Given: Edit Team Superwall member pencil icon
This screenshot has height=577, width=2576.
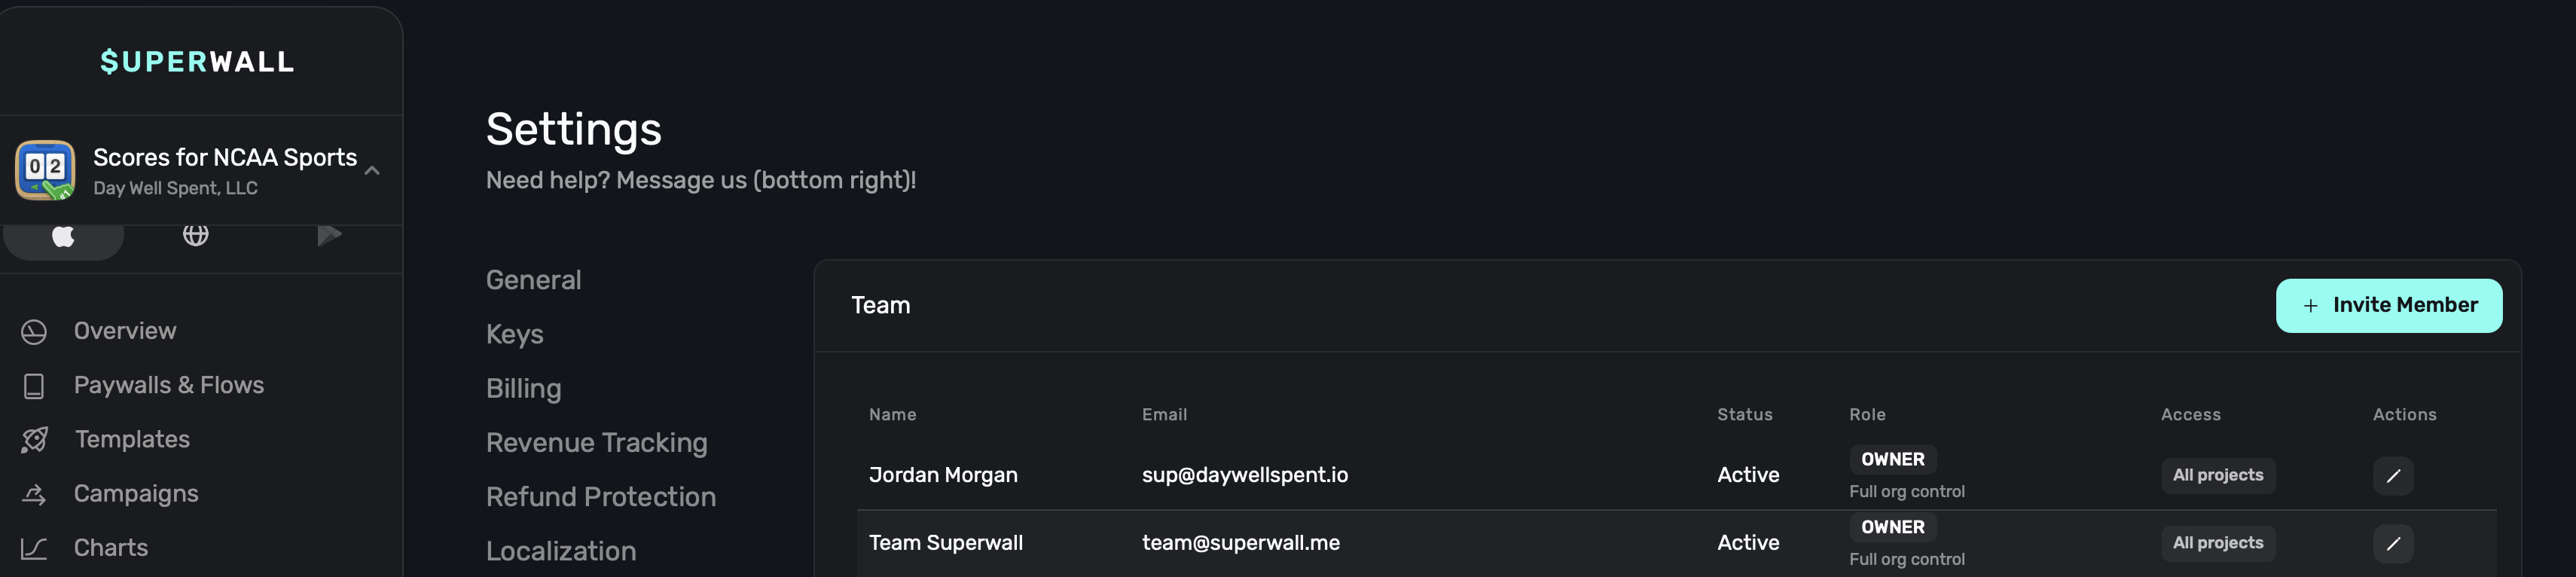Looking at the screenshot, I should click(x=2392, y=544).
